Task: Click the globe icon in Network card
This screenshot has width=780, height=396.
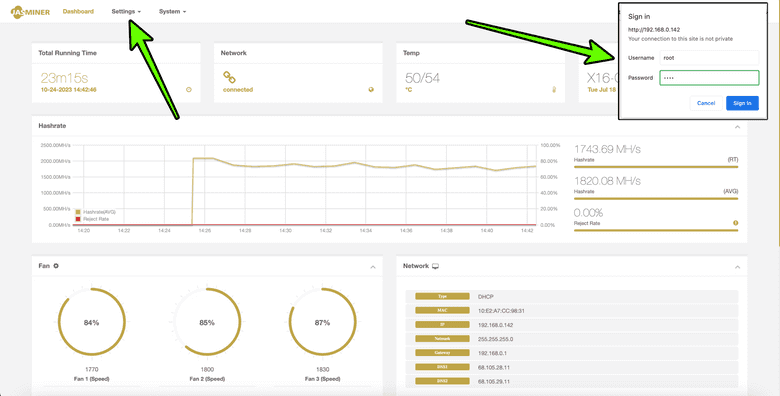Action: pos(371,90)
